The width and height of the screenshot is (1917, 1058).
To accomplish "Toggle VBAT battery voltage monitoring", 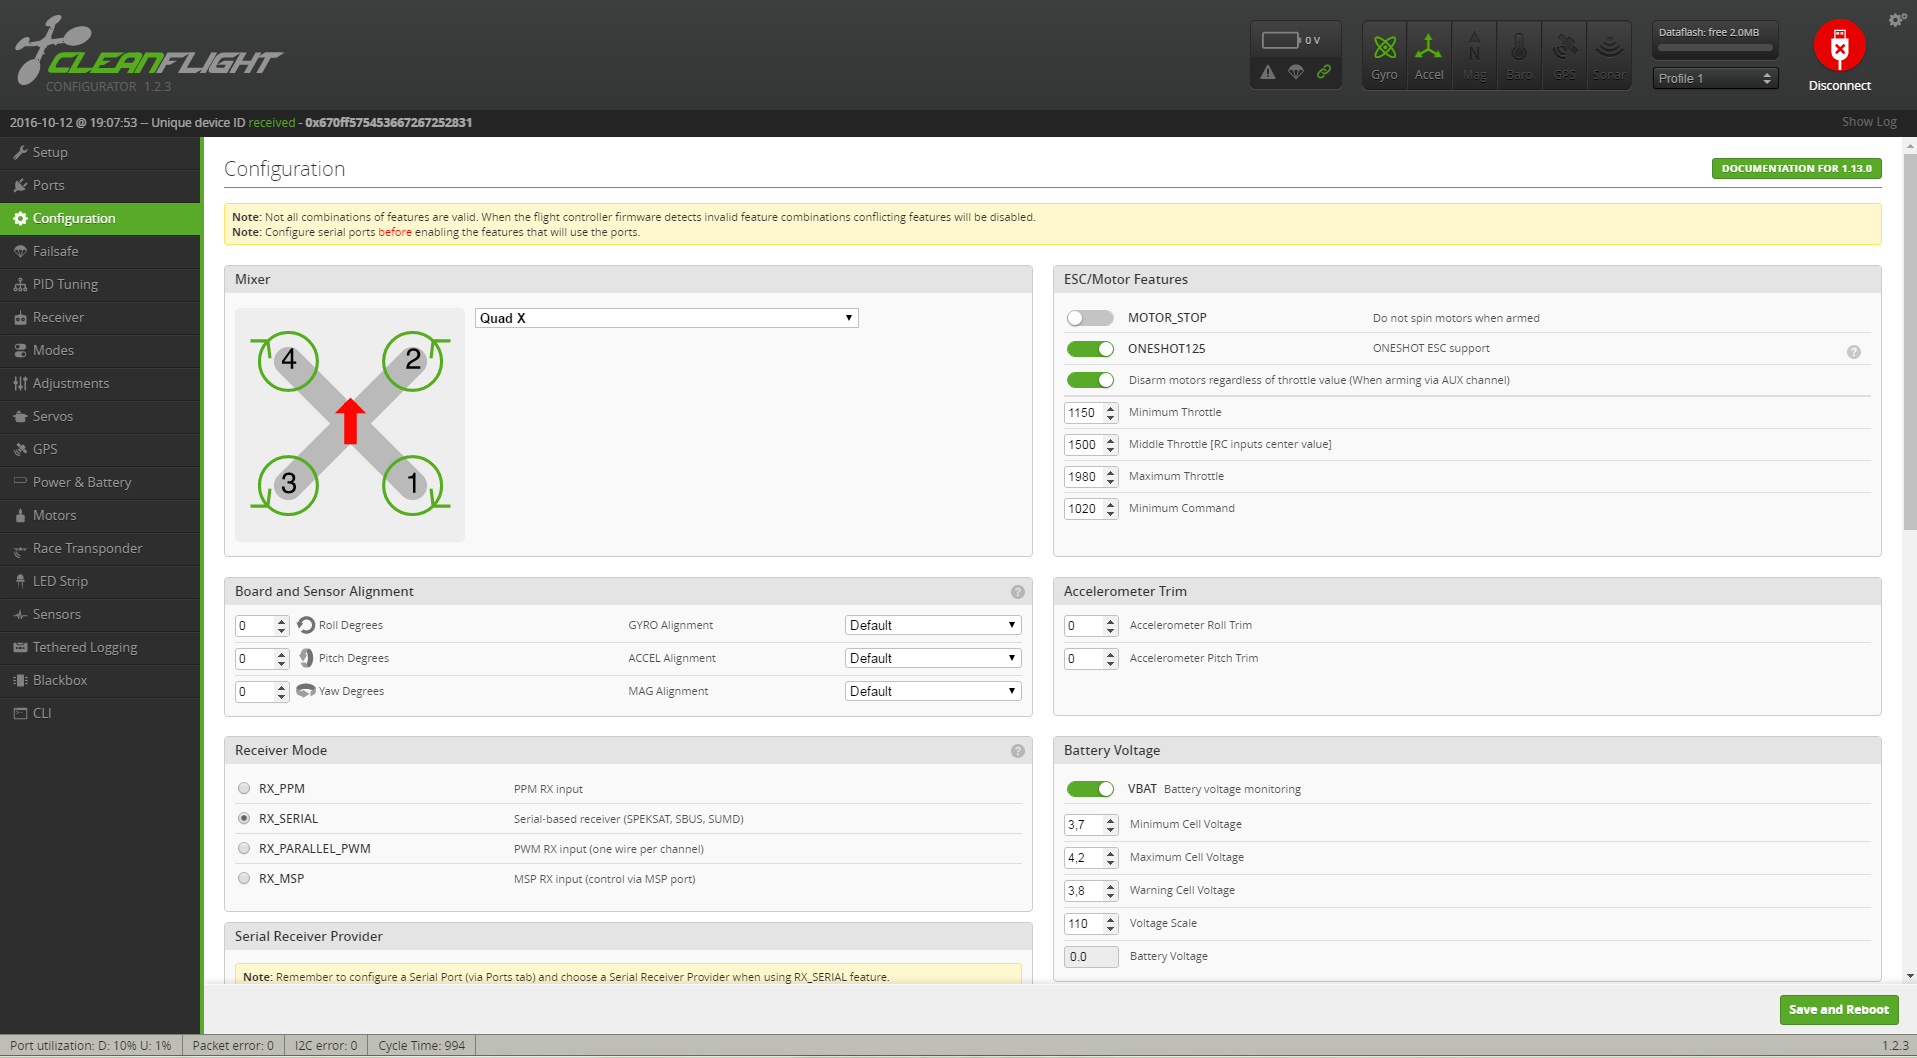I will [1090, 789].
